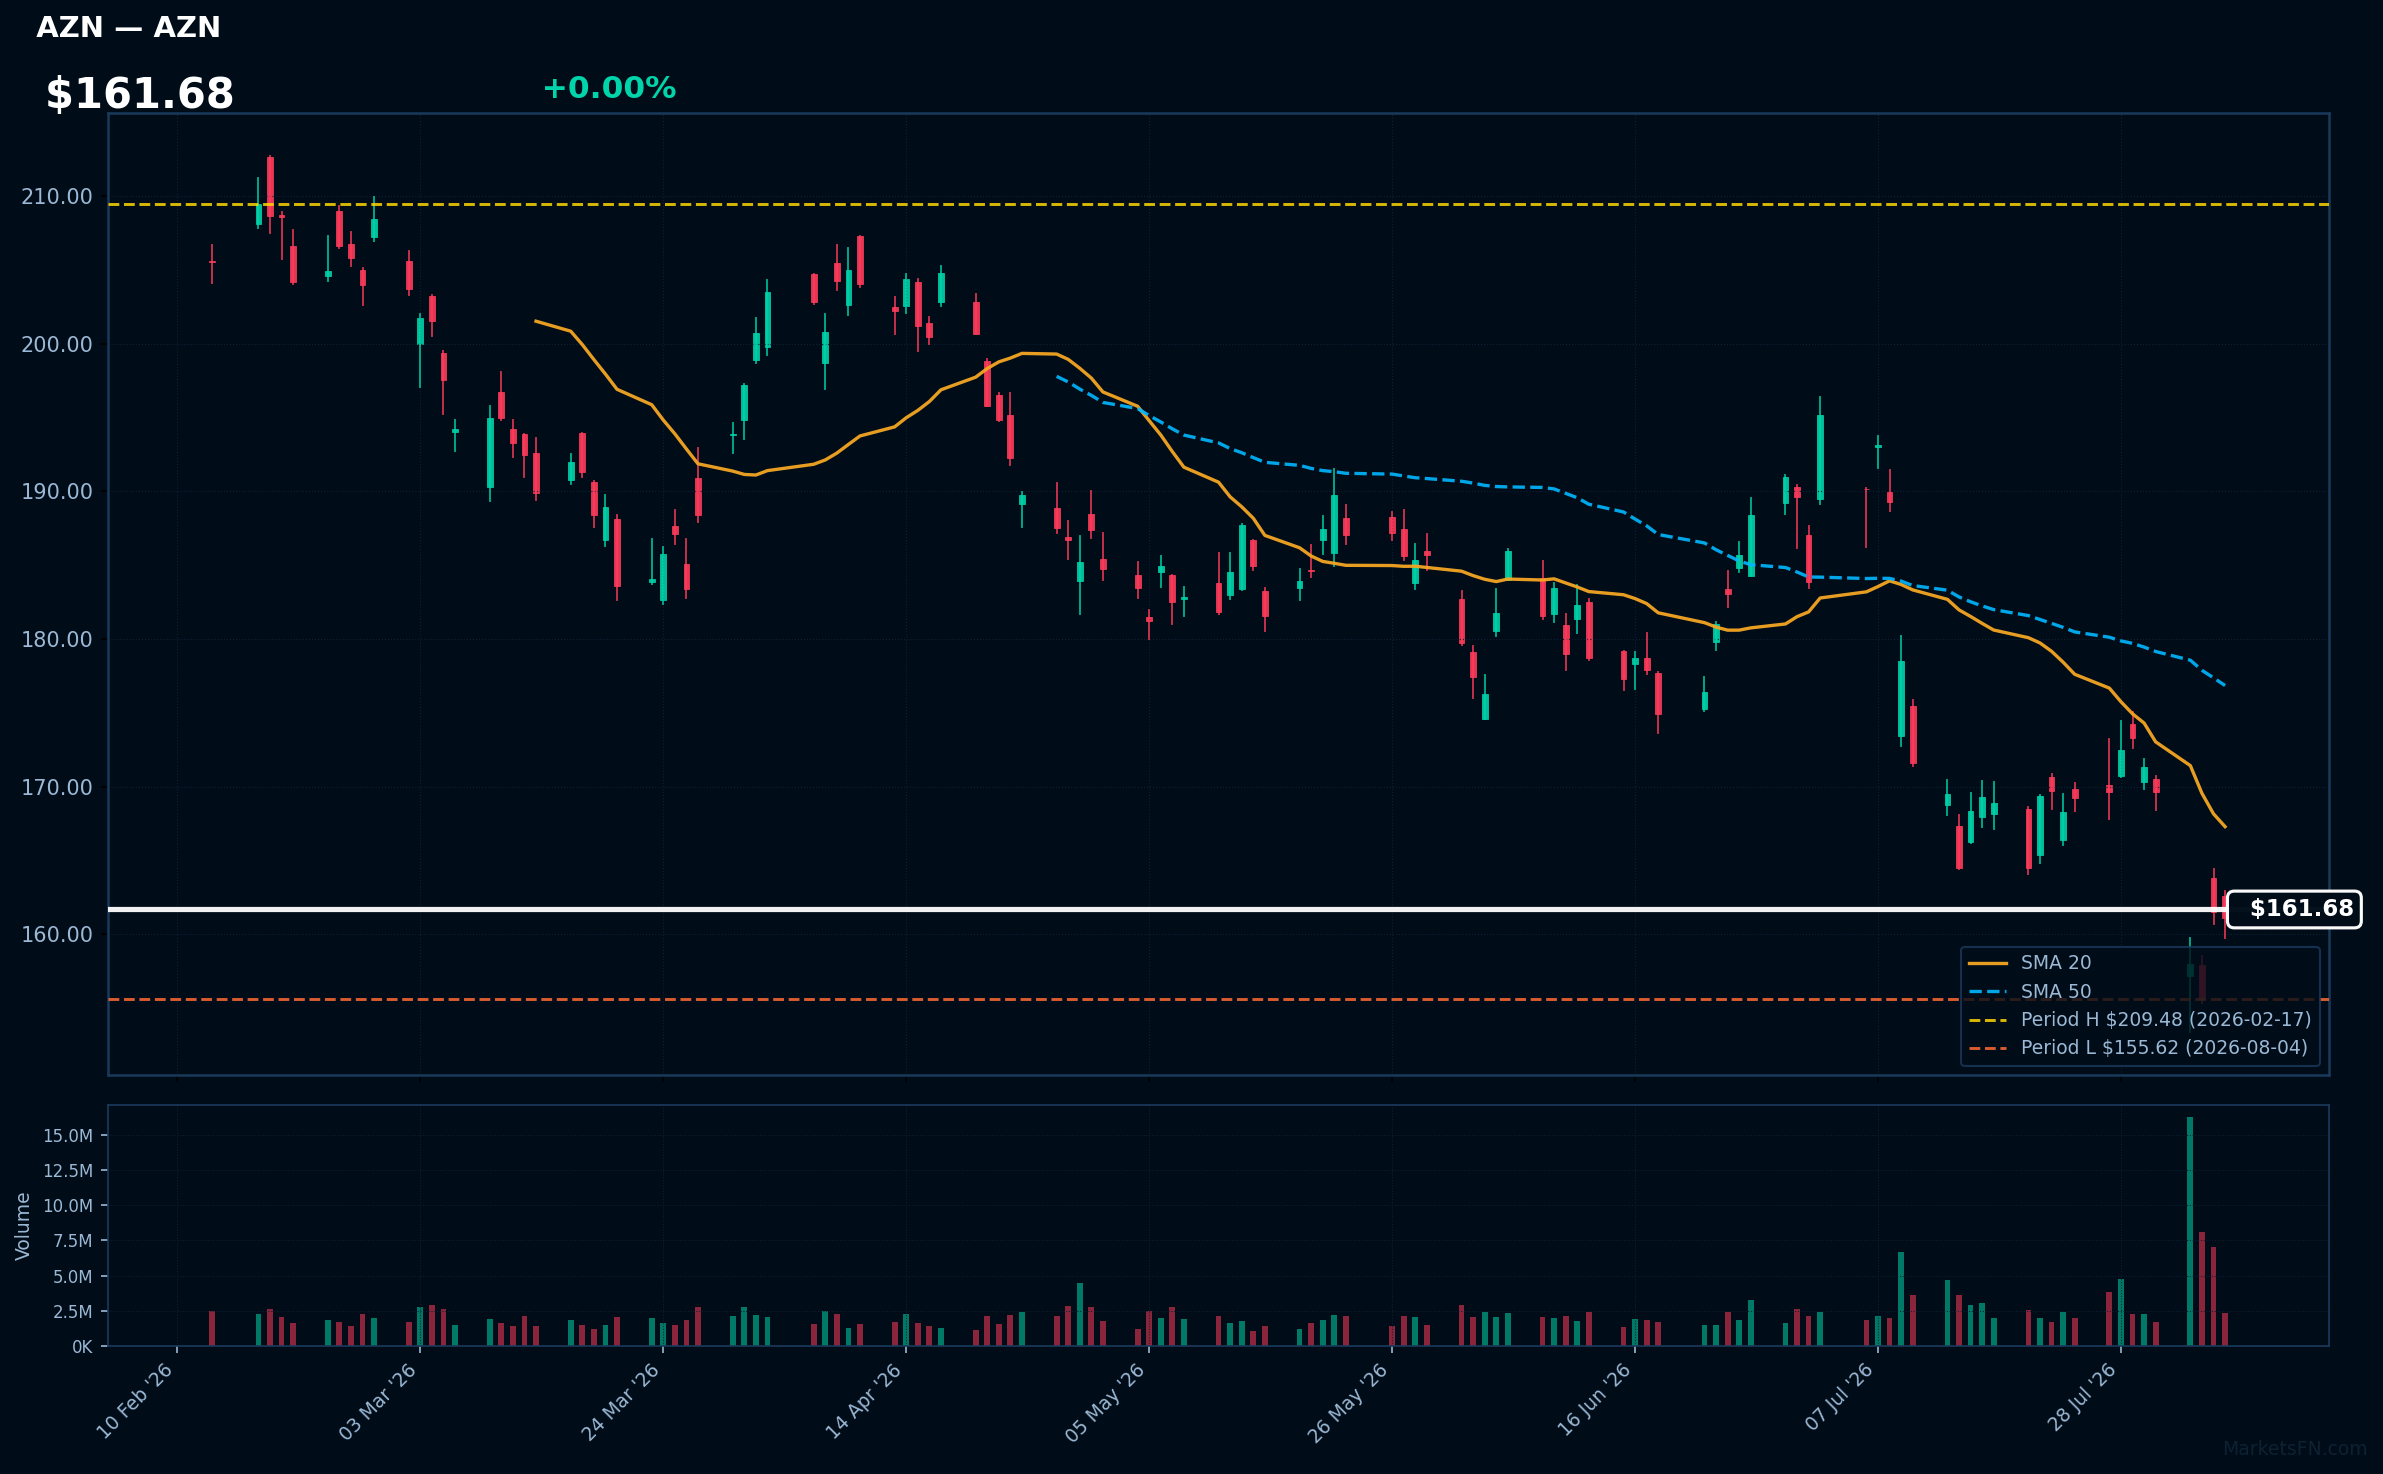The height and width of the screenshot is (1474, 2383).
Task: Click the tallest green volume bar
Action: tap(2190, 1232)
